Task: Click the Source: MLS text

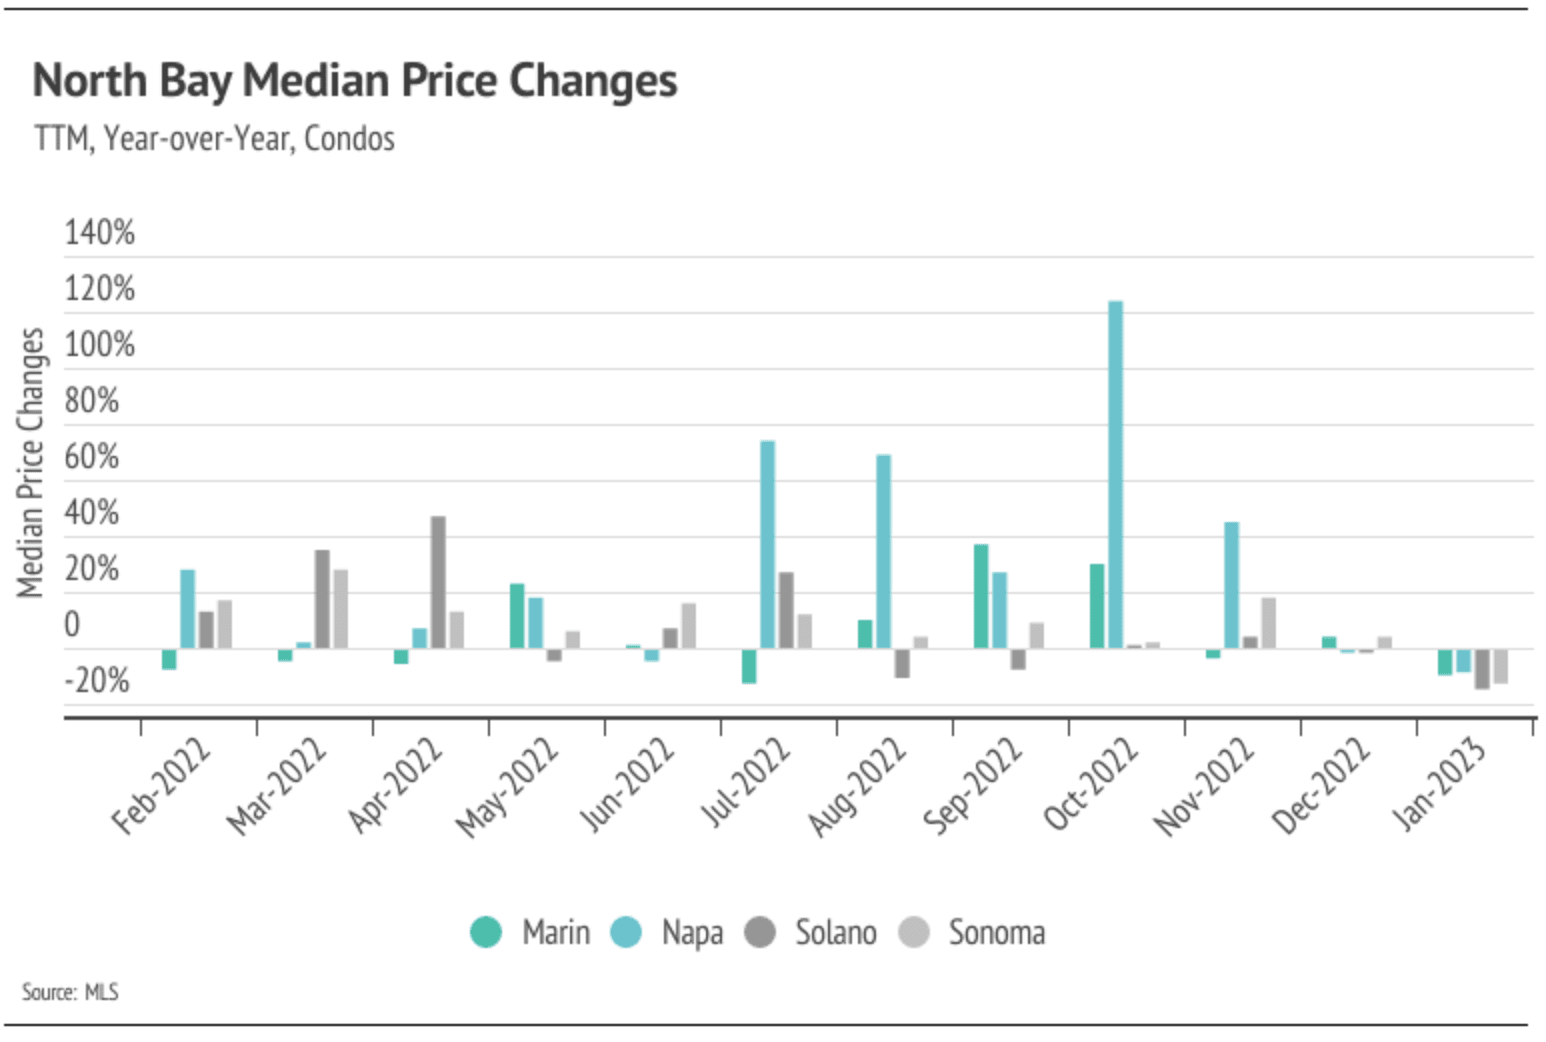Action: (70, 992)
